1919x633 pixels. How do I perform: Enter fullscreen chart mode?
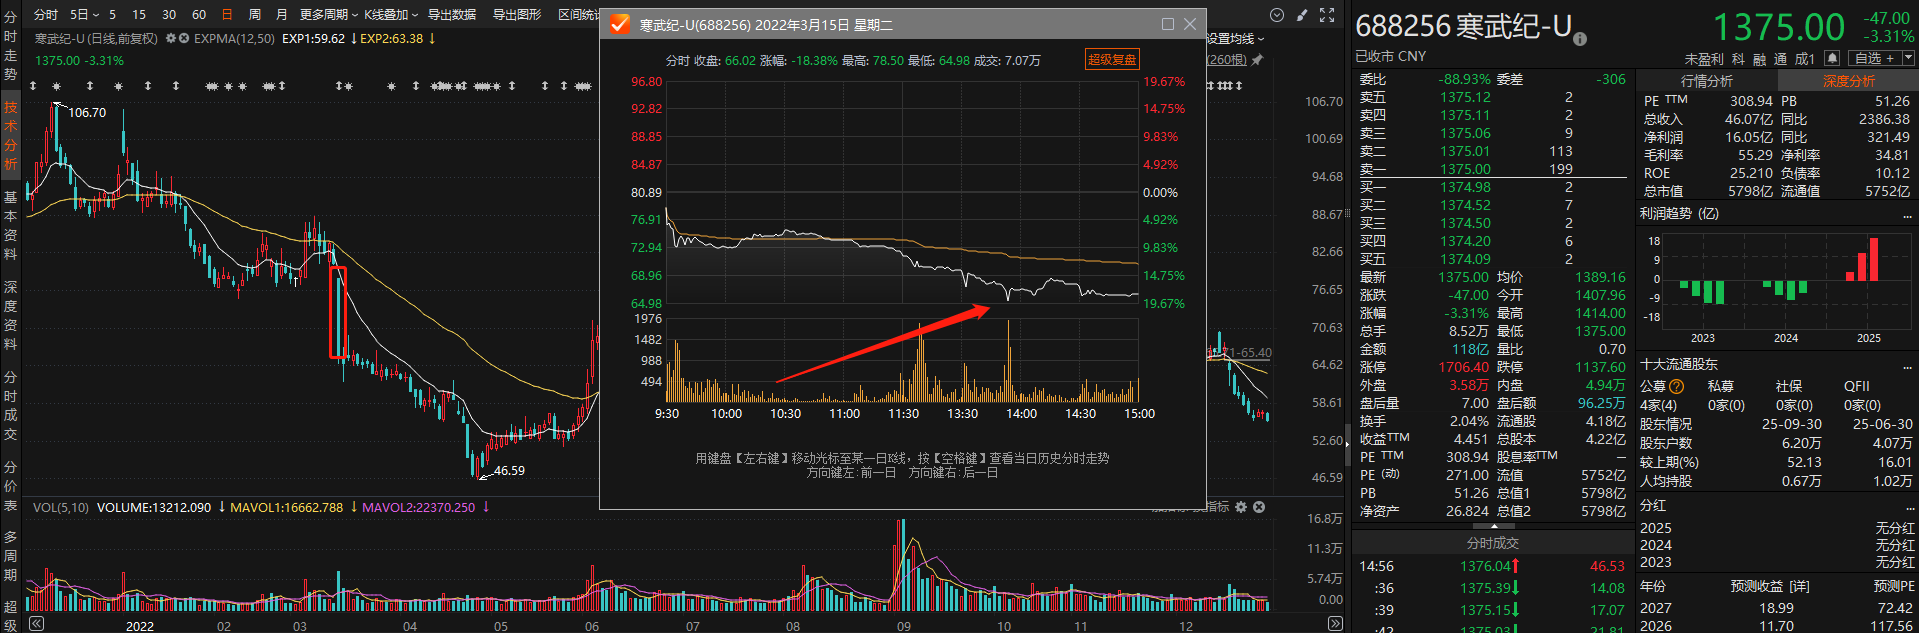pyautogui.click(x=1327, y=15)
